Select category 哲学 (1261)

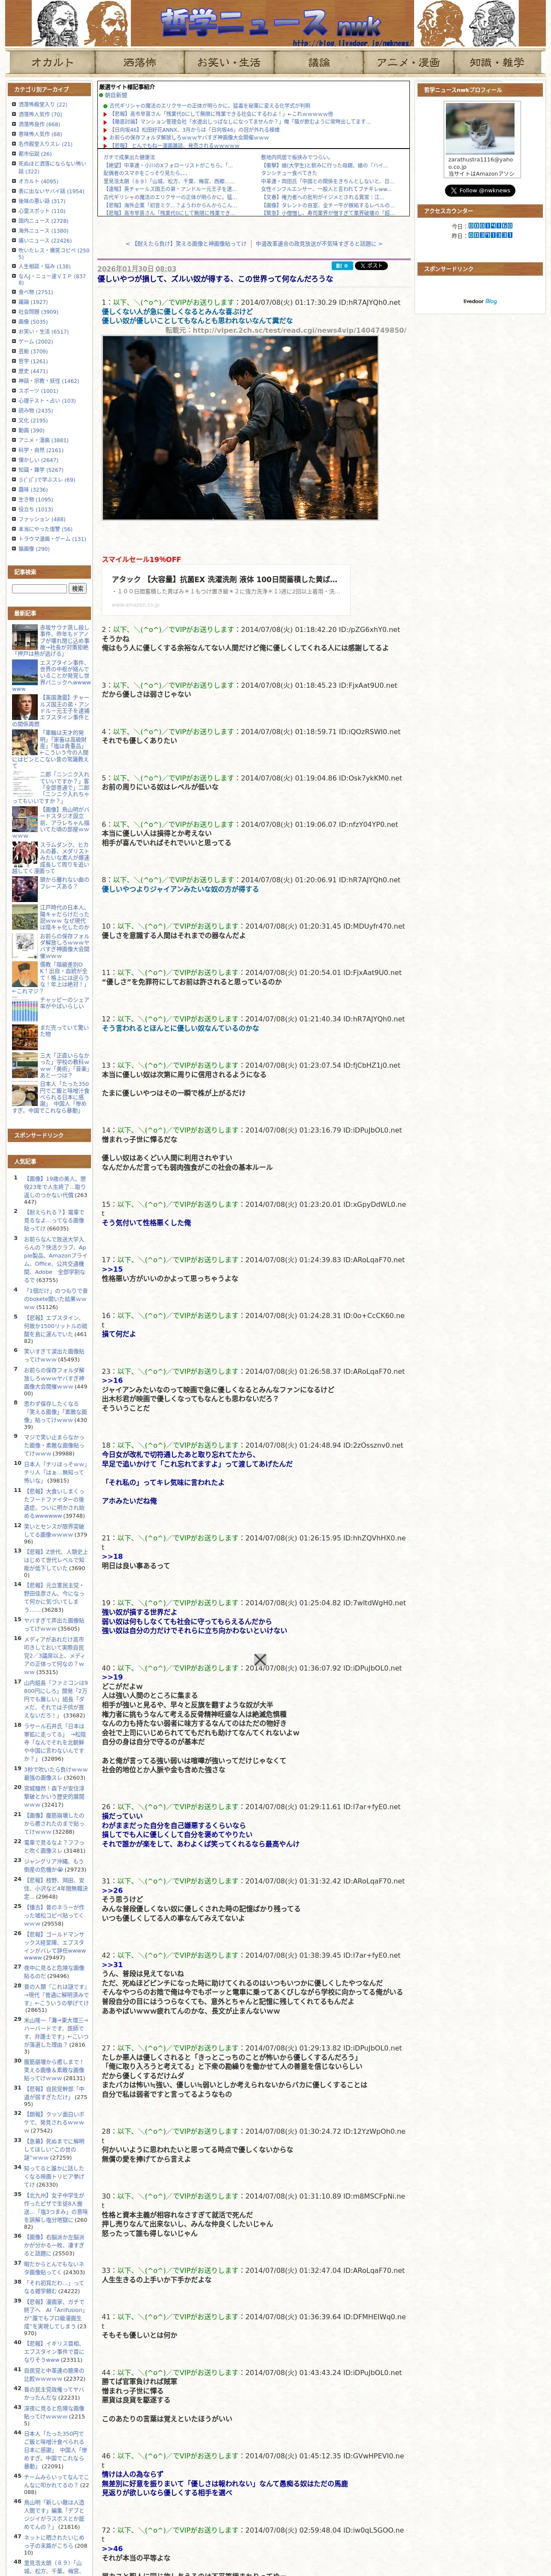point(32,361)
